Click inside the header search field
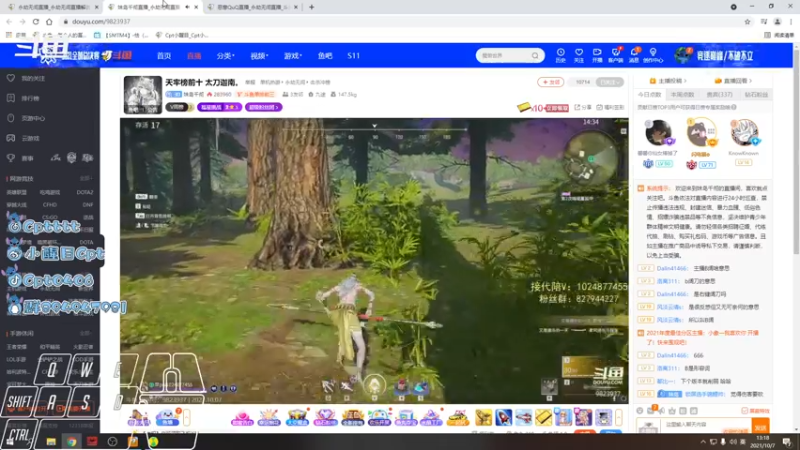800x450 pixels. [505, 56]
